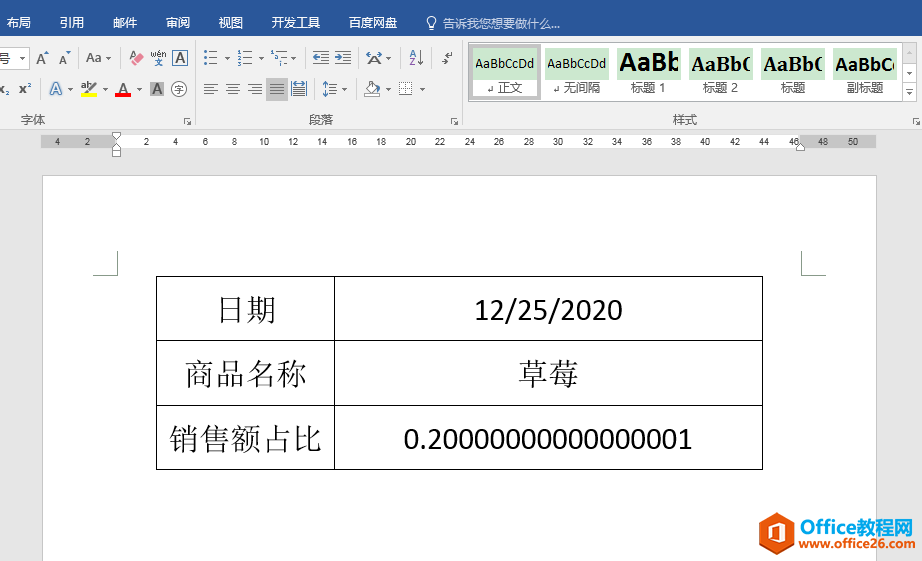Click the 0.20000000000000001 cell
This screenshot has width=922, height=561.
coord(549,438)
